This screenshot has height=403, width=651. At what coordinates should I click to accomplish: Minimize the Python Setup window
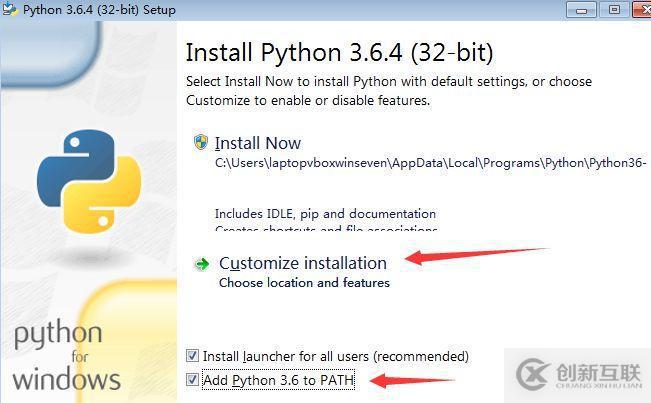click(582, 9)
